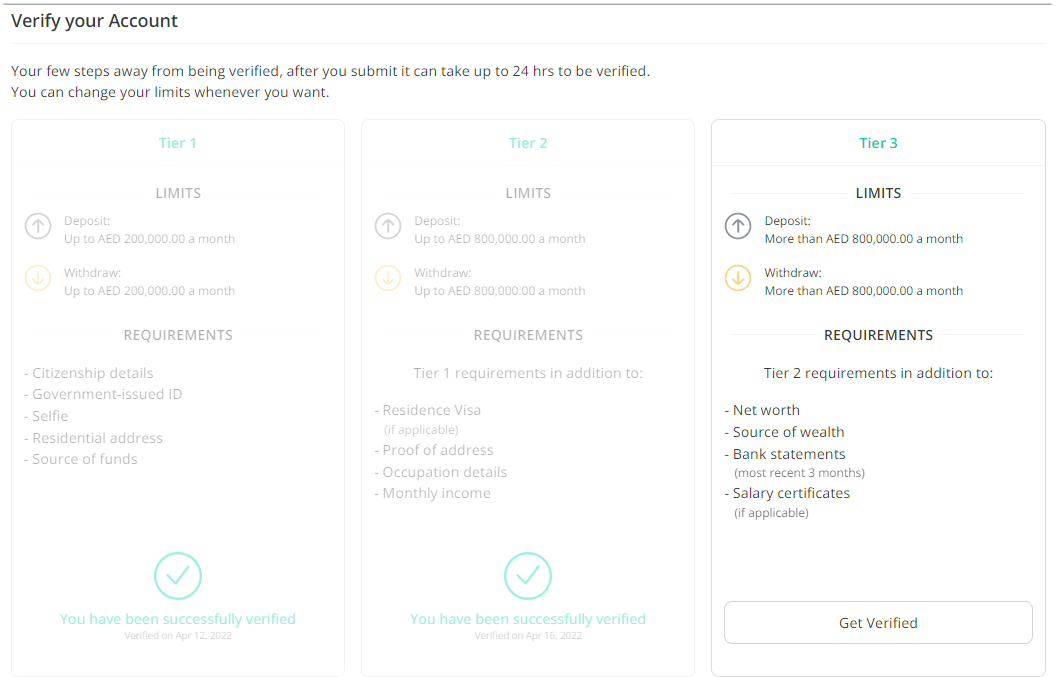Select the Tier 2 card heading
This screenshot has height=677, width=1056.
[x=528, y=143]
